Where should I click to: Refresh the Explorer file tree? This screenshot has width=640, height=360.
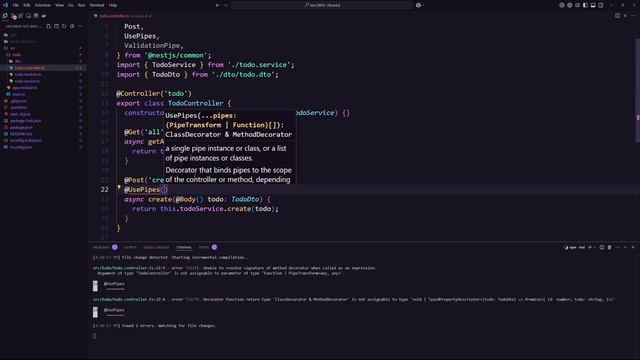[64, 26]
